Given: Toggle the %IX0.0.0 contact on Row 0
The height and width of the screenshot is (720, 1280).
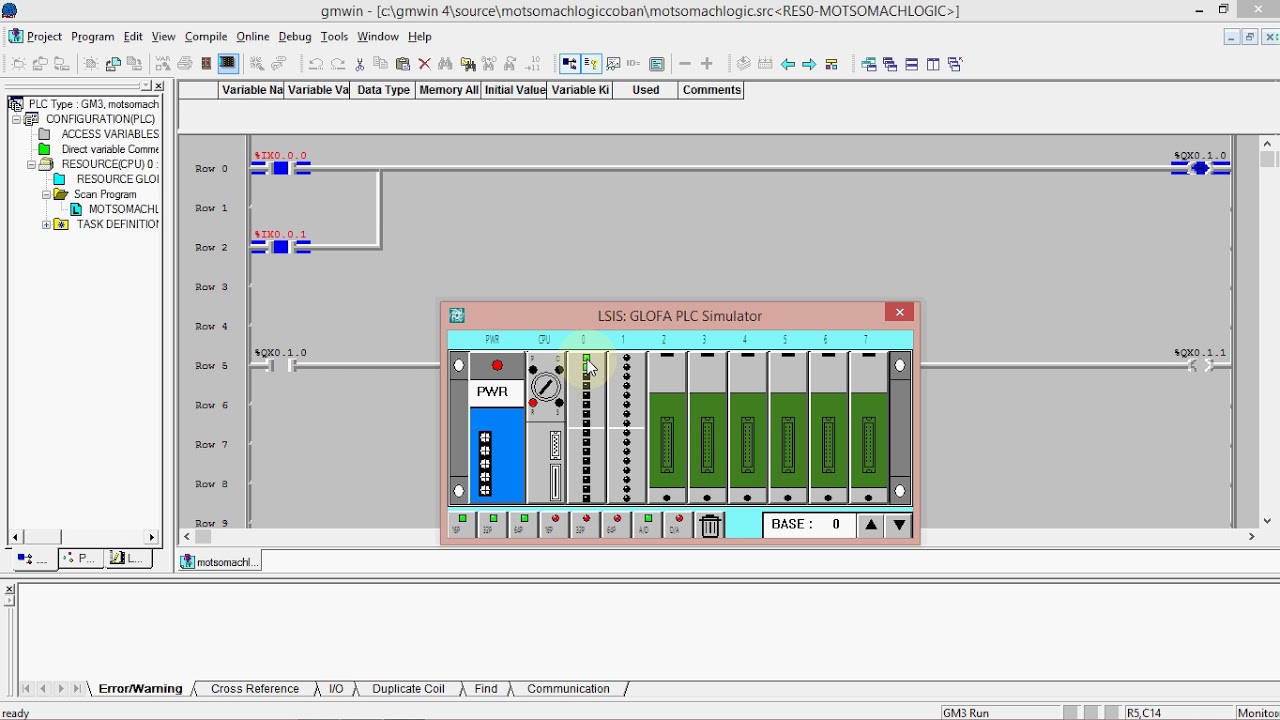Looking at the screenshot, I should [281, 168].
